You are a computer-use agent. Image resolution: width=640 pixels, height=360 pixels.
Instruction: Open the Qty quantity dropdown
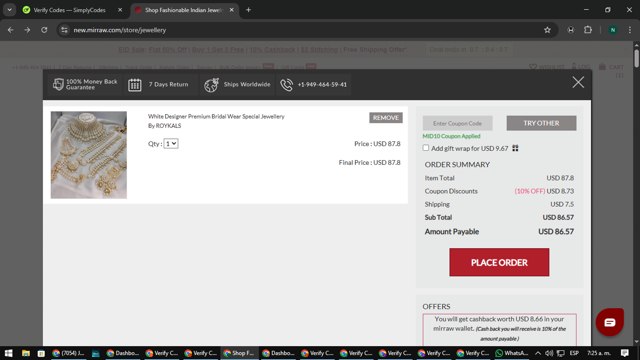(171, 144)
